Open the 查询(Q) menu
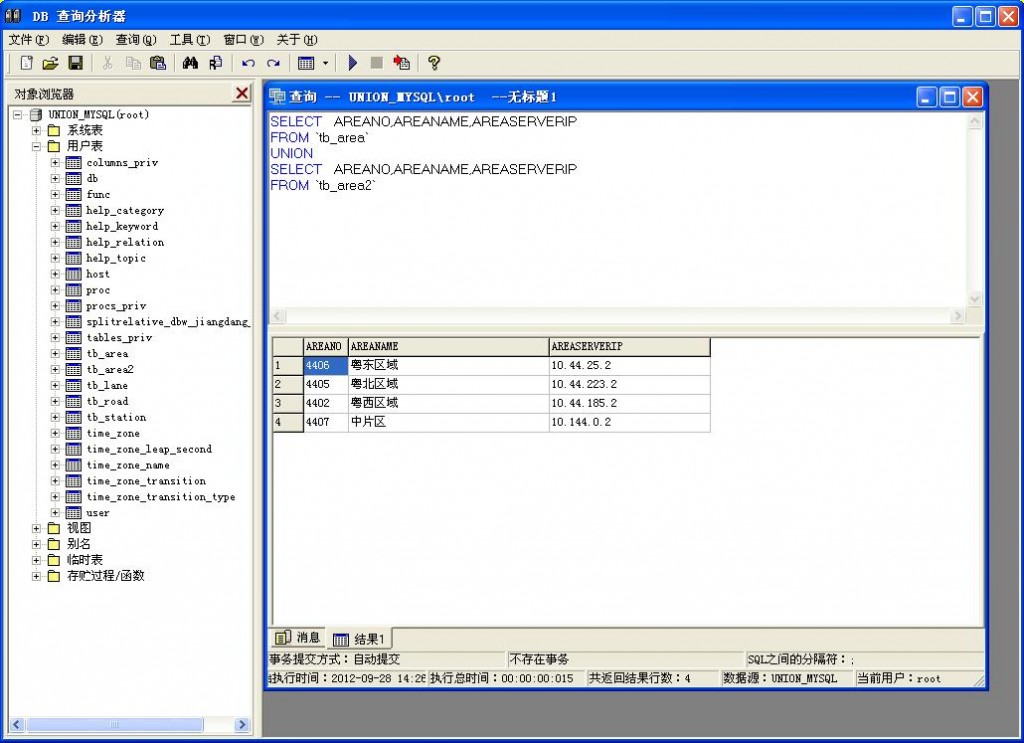Screen dimensions: 1024x743 click(136, 40)
